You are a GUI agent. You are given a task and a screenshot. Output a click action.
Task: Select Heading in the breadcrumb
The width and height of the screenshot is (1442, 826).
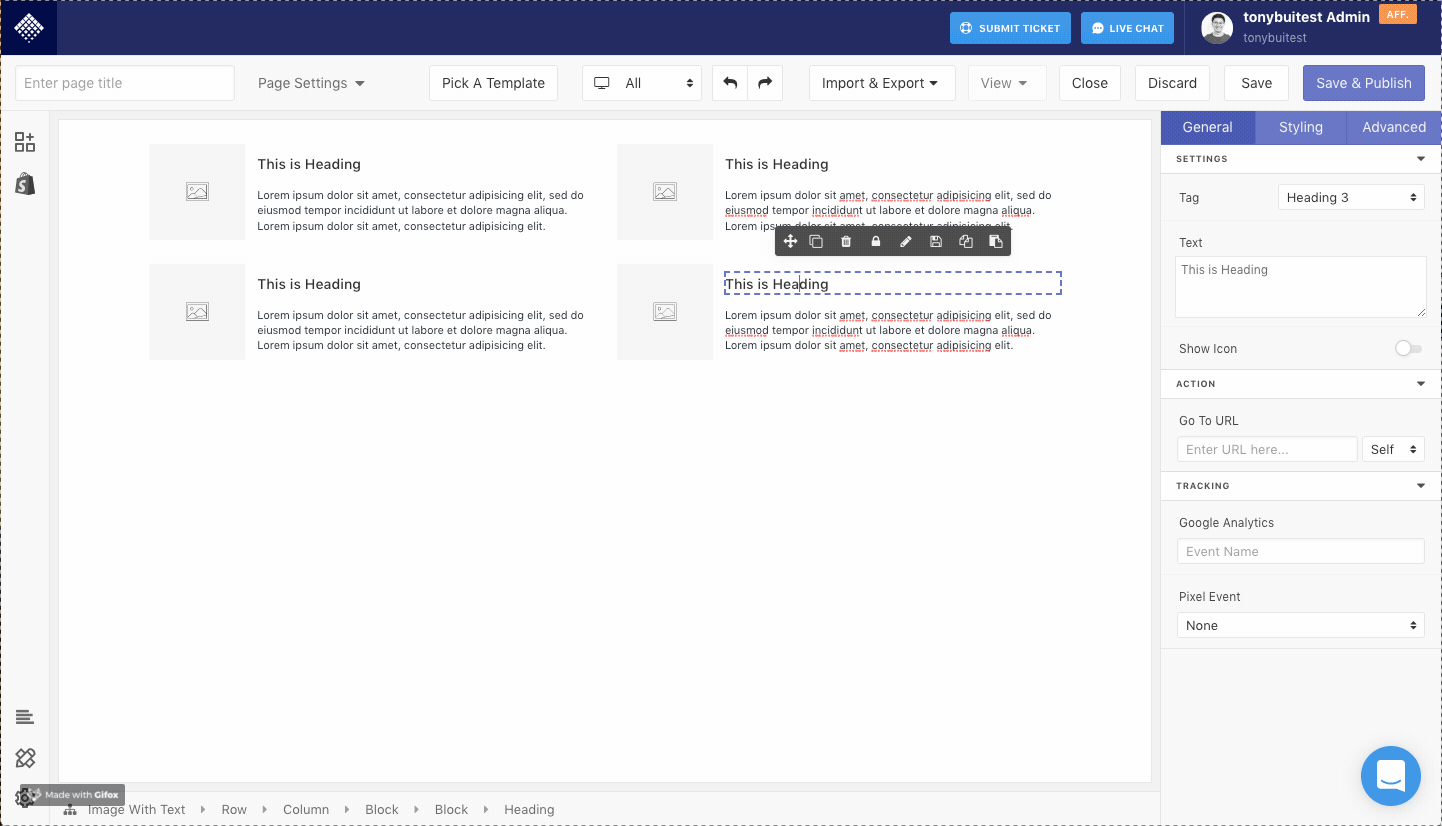click(529, 810)
